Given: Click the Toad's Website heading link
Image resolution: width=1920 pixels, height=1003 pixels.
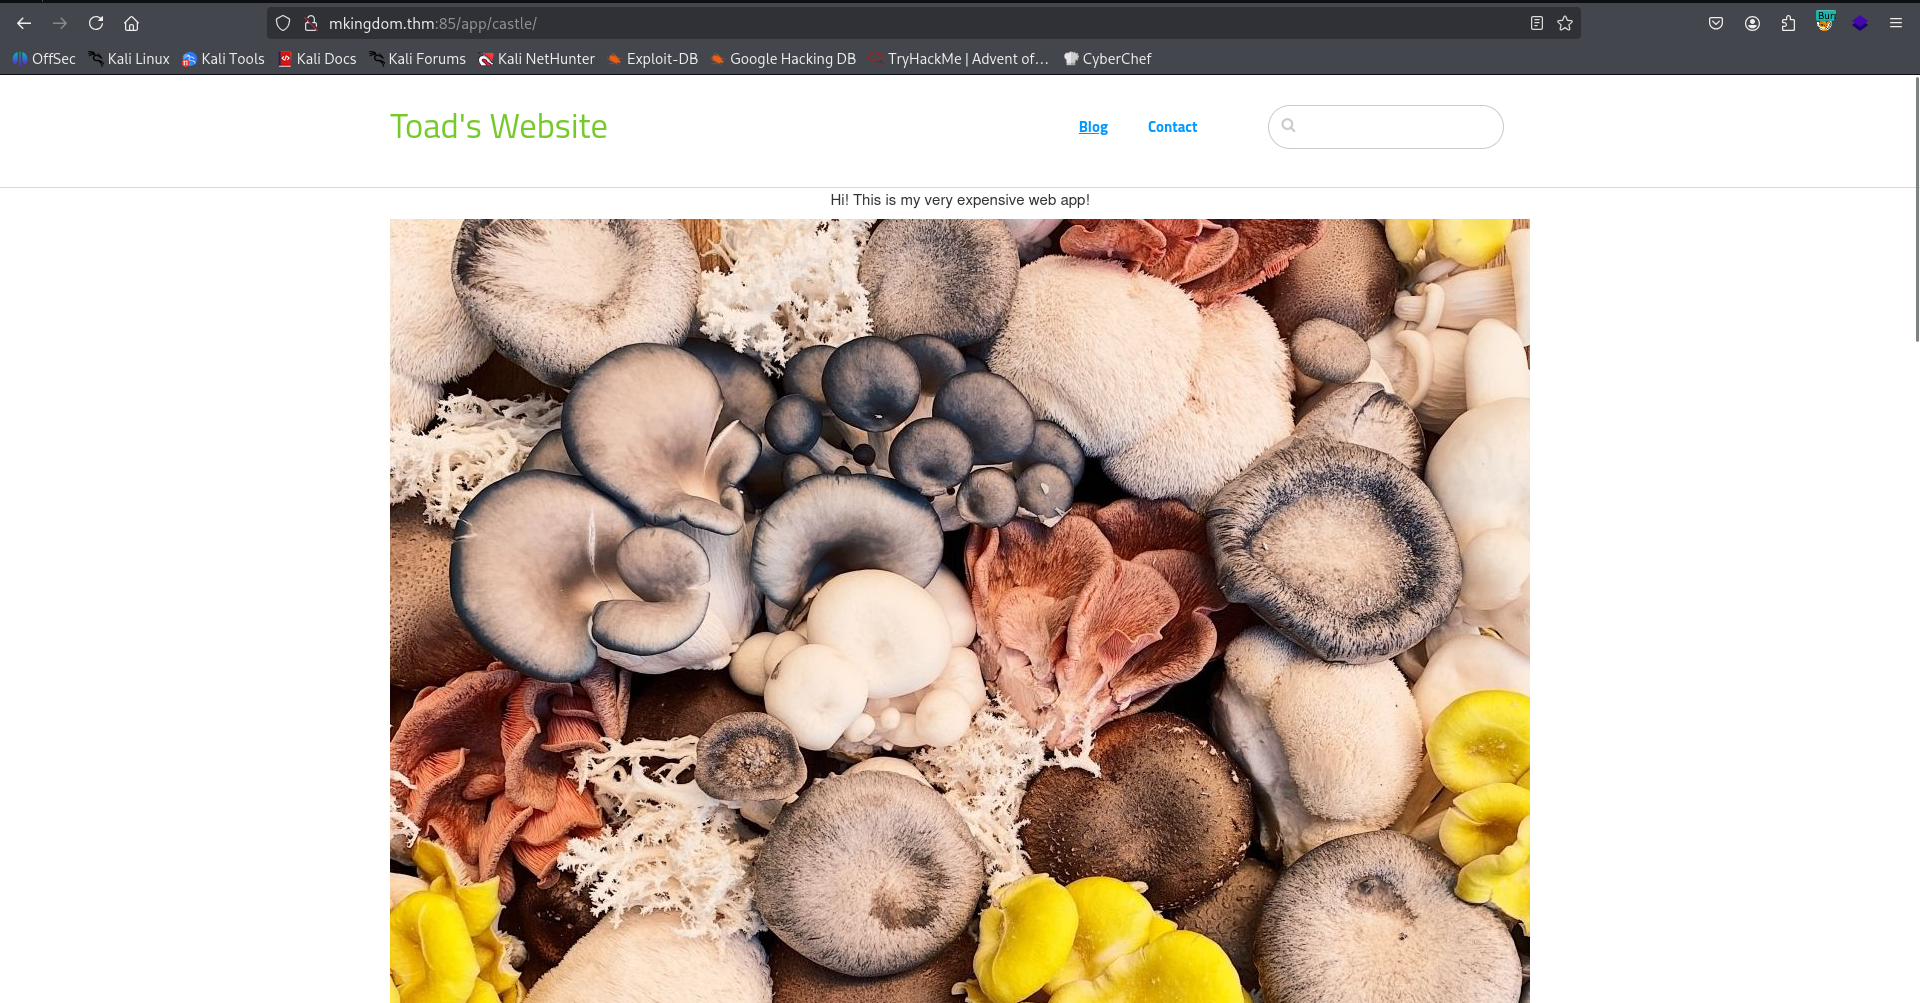Looking at the screenshot, I should coord(498,126).
